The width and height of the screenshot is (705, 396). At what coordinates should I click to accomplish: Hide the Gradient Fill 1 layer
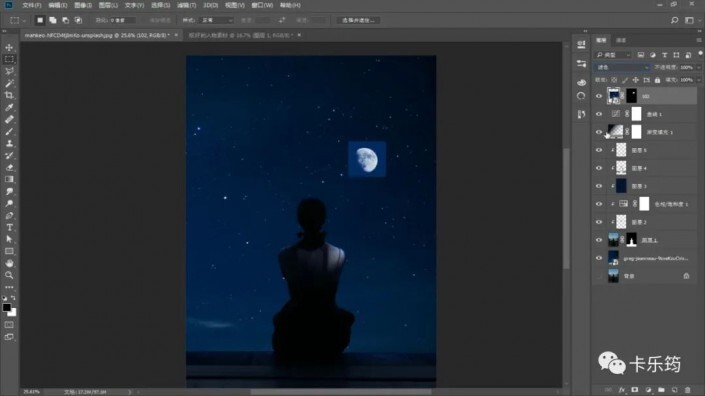point(599,132)
